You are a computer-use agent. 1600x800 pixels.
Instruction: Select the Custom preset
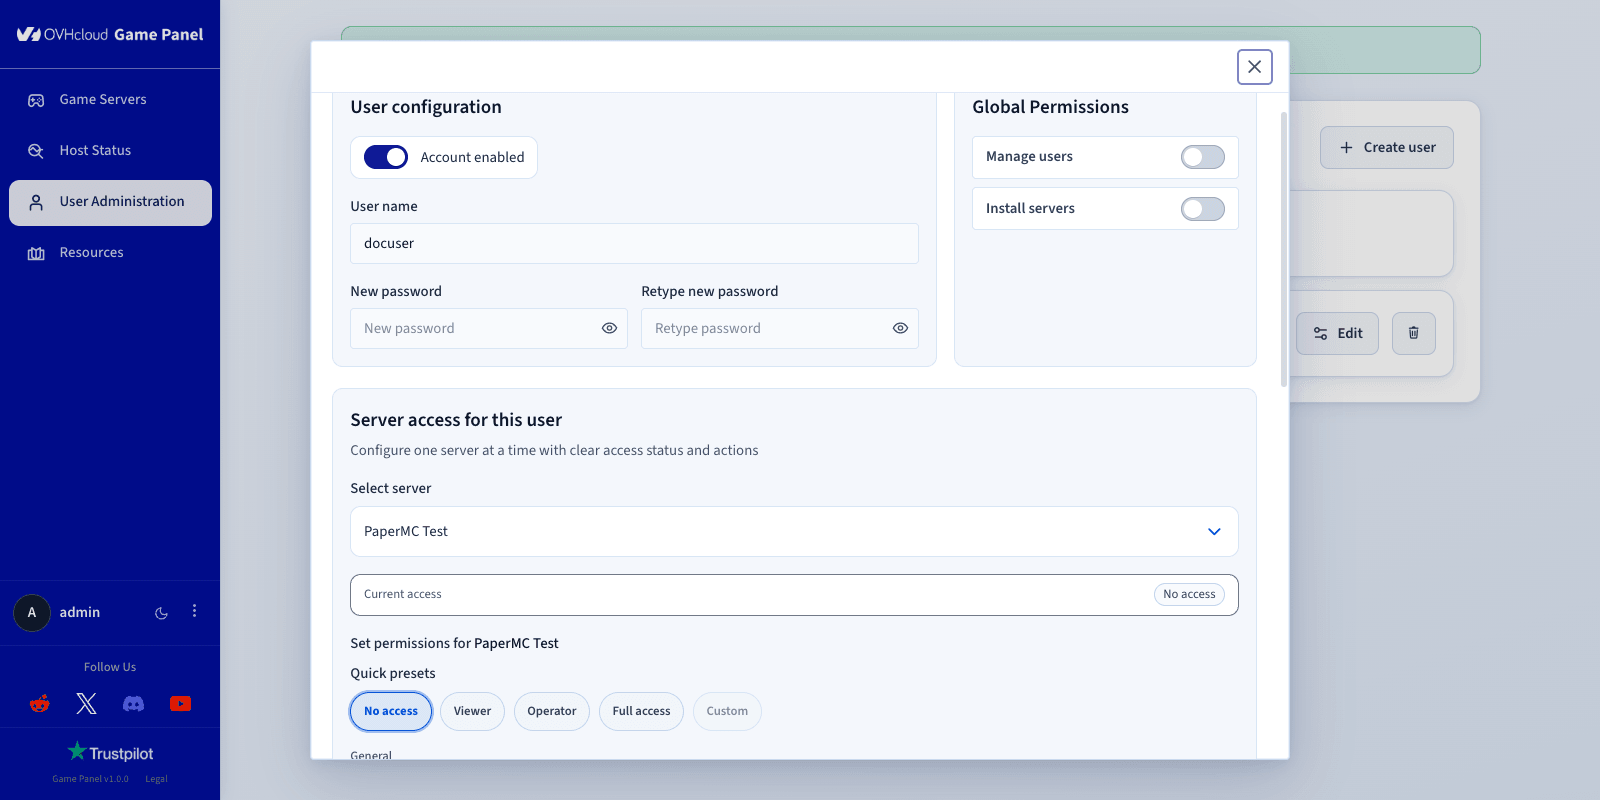[727, 711]
